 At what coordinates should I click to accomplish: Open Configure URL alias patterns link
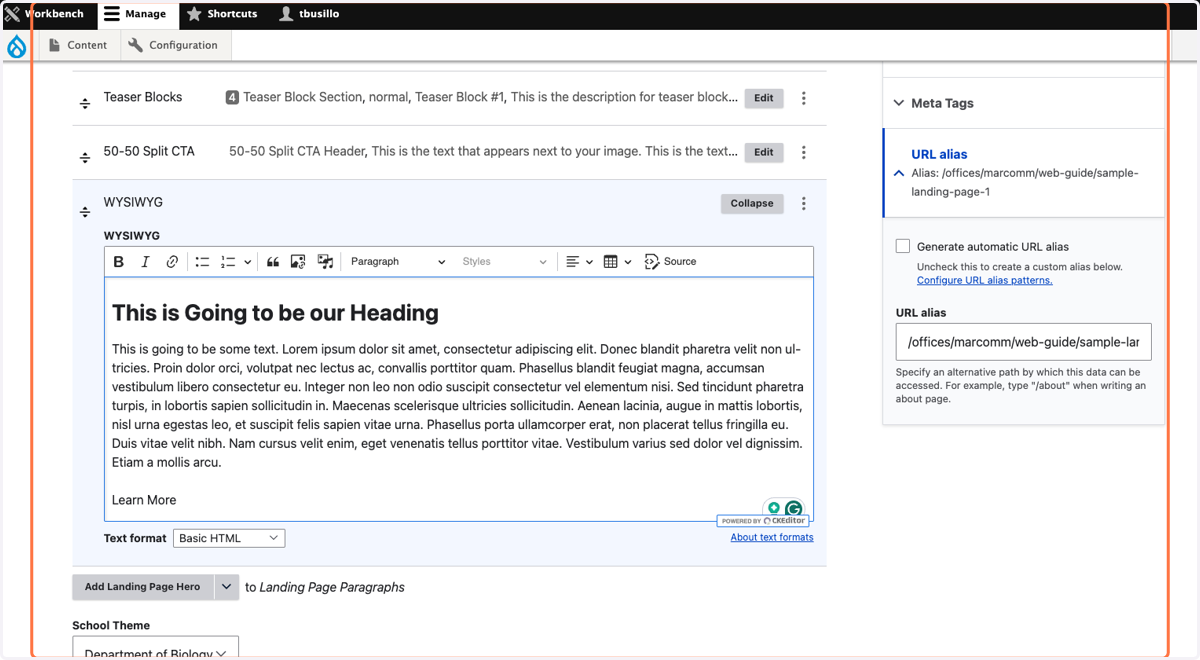click(x=984, y=280)
